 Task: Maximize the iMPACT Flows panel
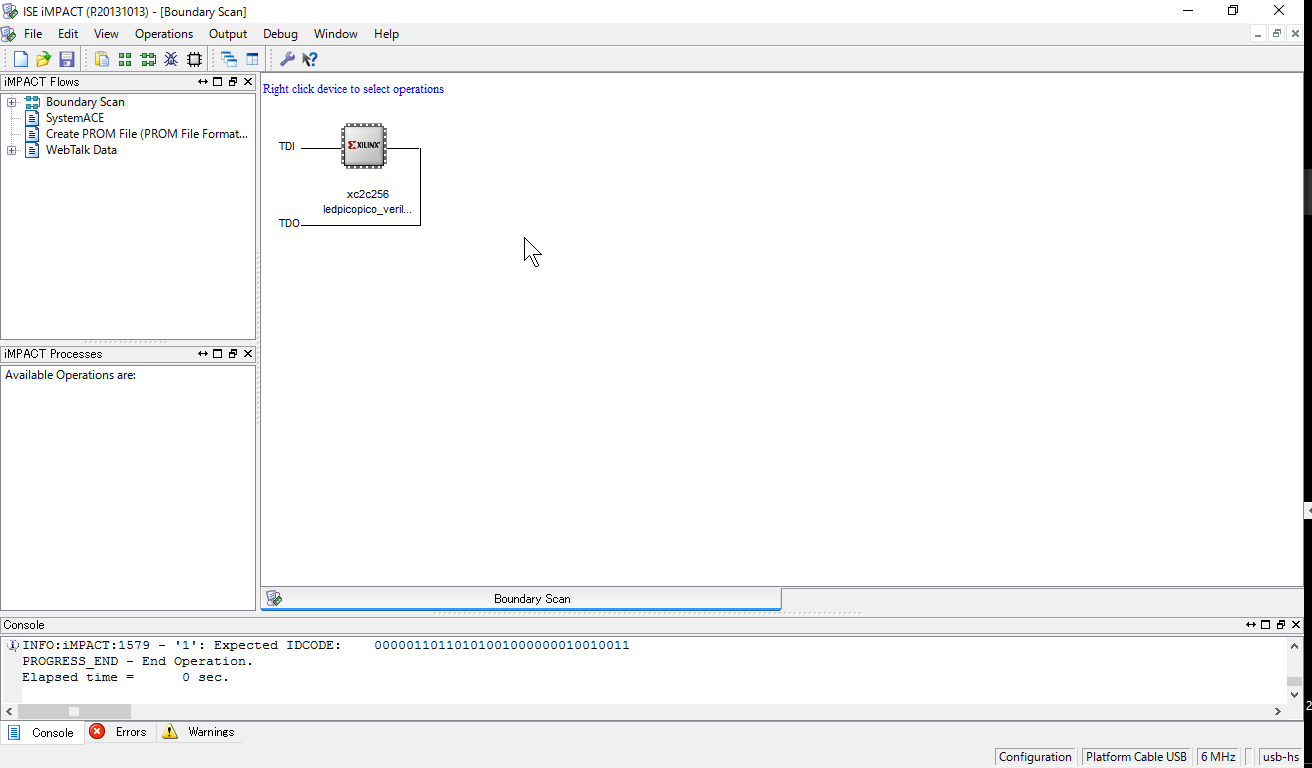pyautogui.click(x=218, y=82)
